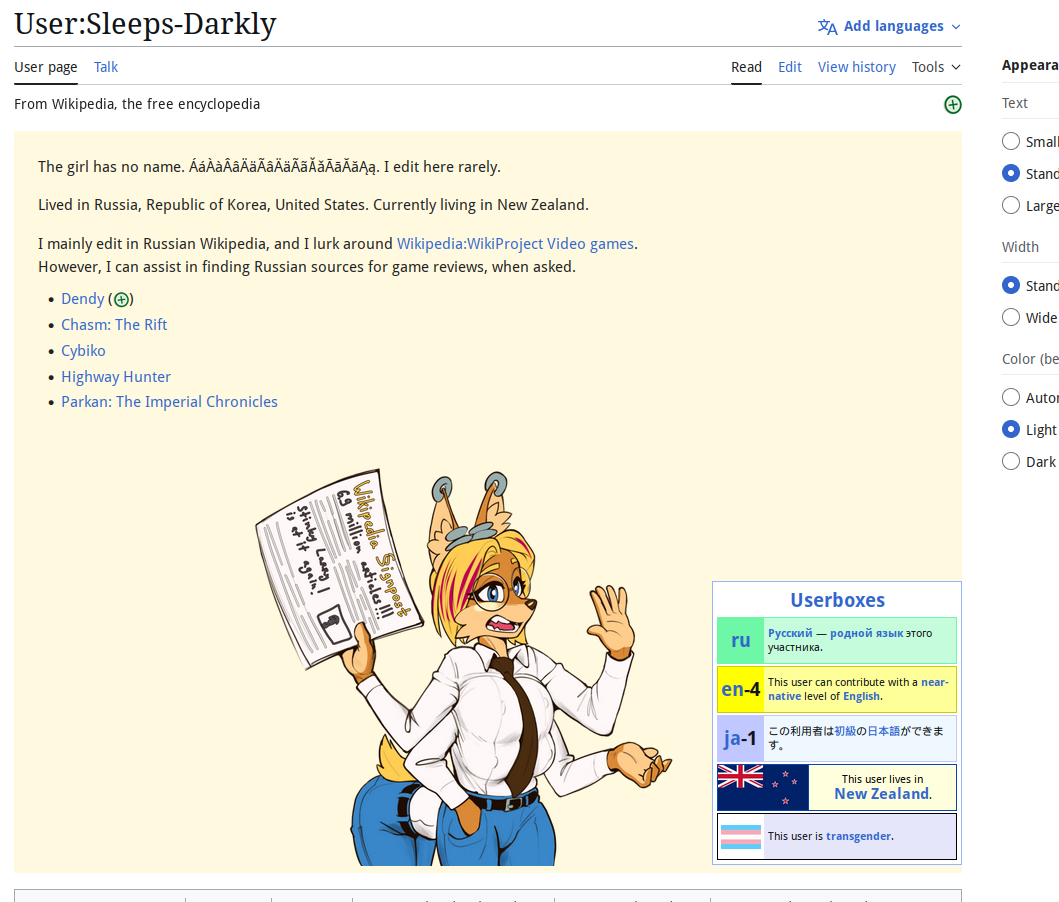
Task: Switch to the Talk tab
Action: pos(106,67)
